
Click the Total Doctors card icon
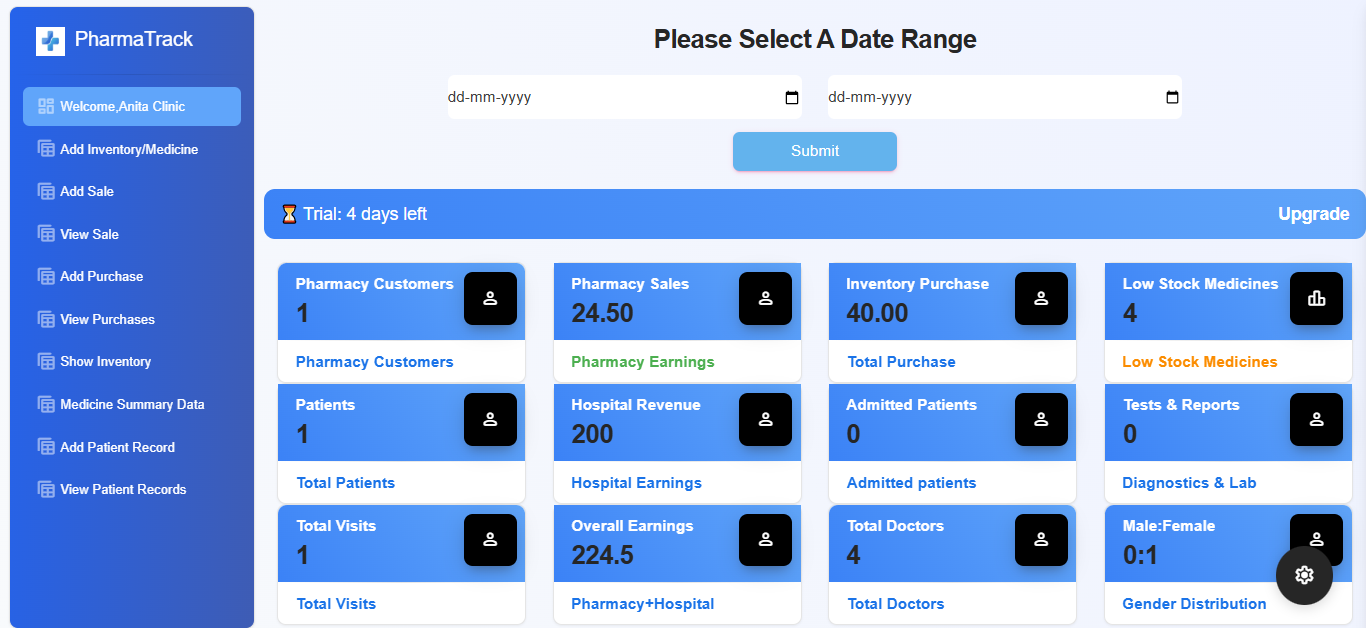pyautogui.click(x=1041, y=540)
